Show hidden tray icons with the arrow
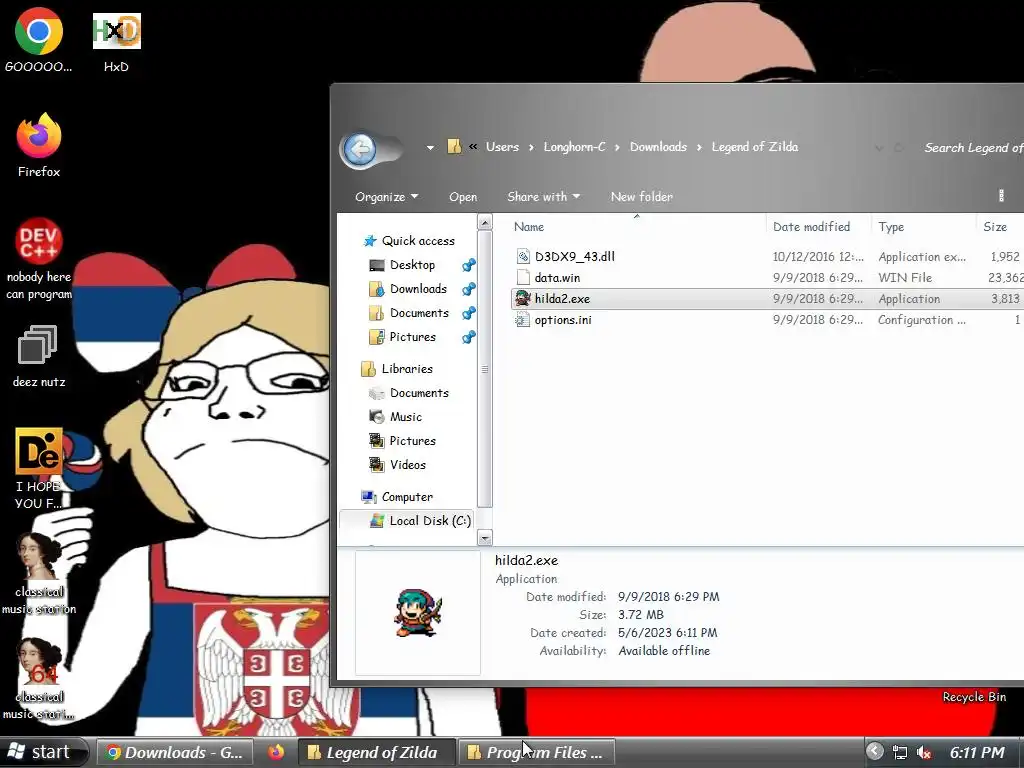 click(874, 752)
